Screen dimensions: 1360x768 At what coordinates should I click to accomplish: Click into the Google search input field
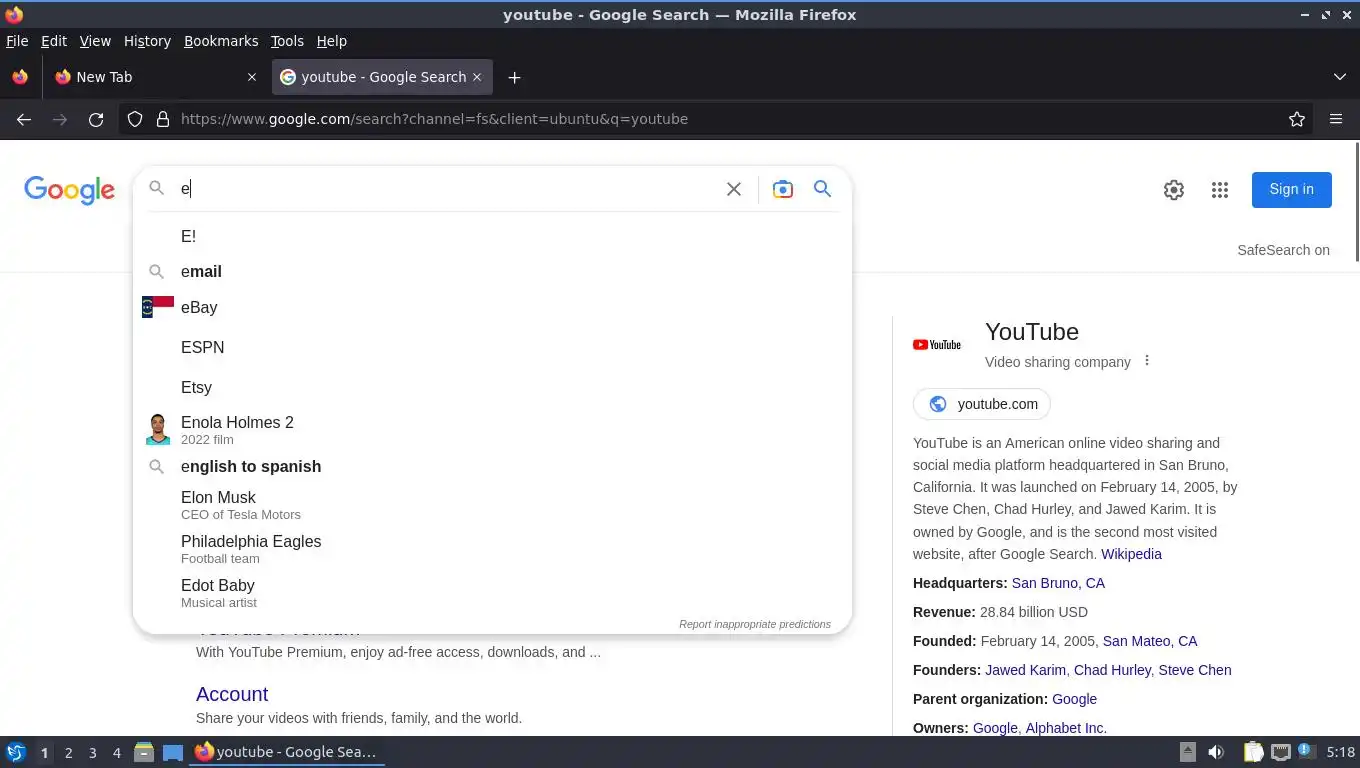445,189
